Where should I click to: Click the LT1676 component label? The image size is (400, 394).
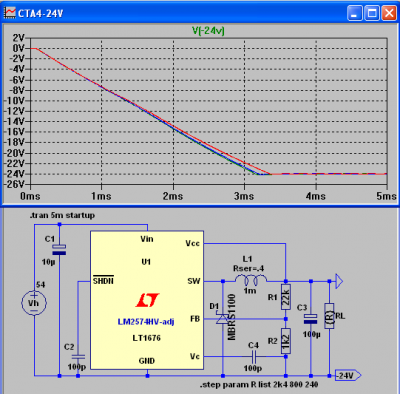[x=146, y=338]
